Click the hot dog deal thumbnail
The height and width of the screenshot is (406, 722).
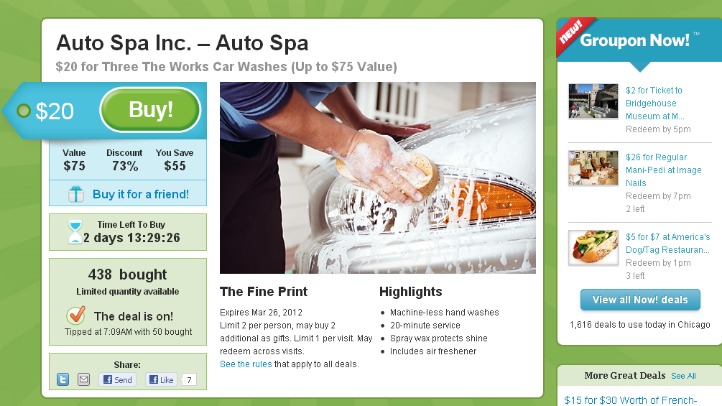coord(593,248)
